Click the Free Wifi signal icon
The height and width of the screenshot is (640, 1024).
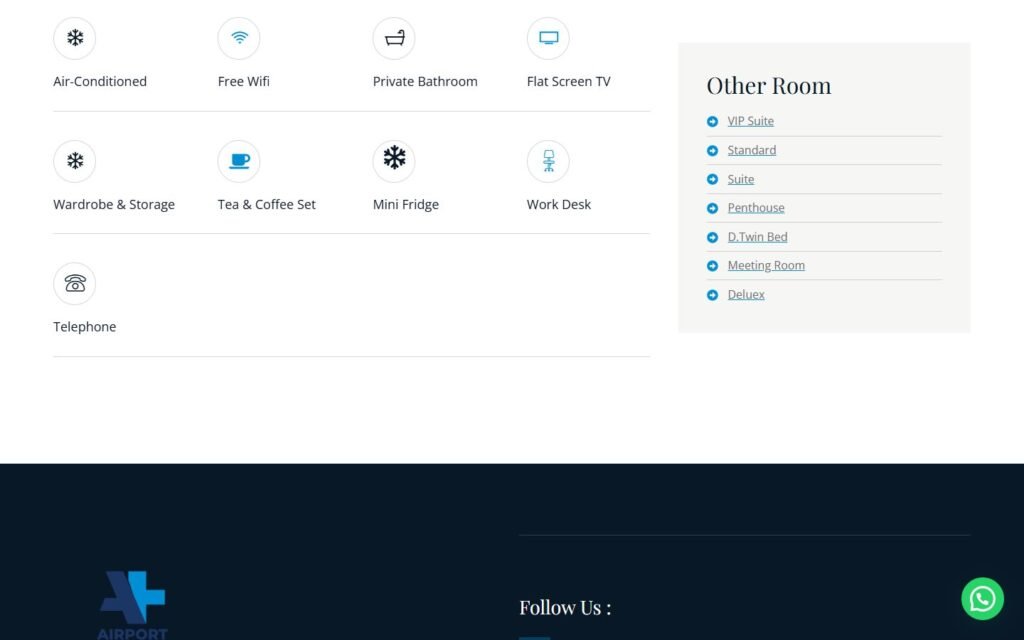click(239, 38)
